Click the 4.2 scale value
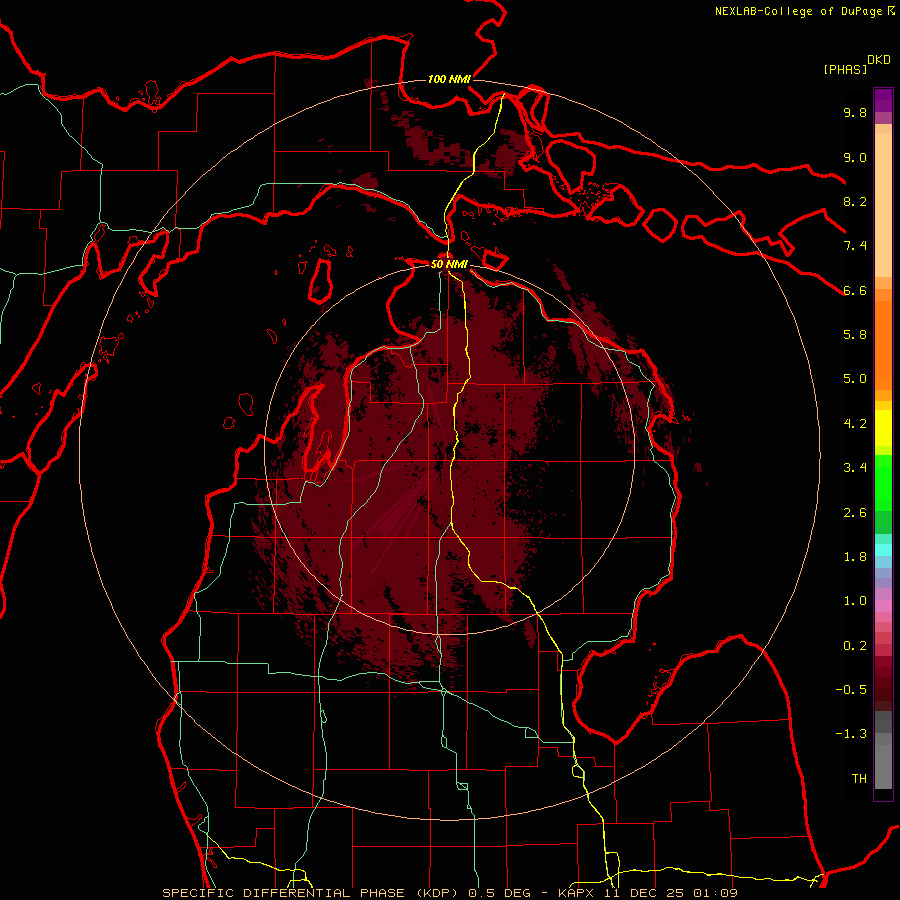The height and width of the screenshot is (900, 900). 855,424
